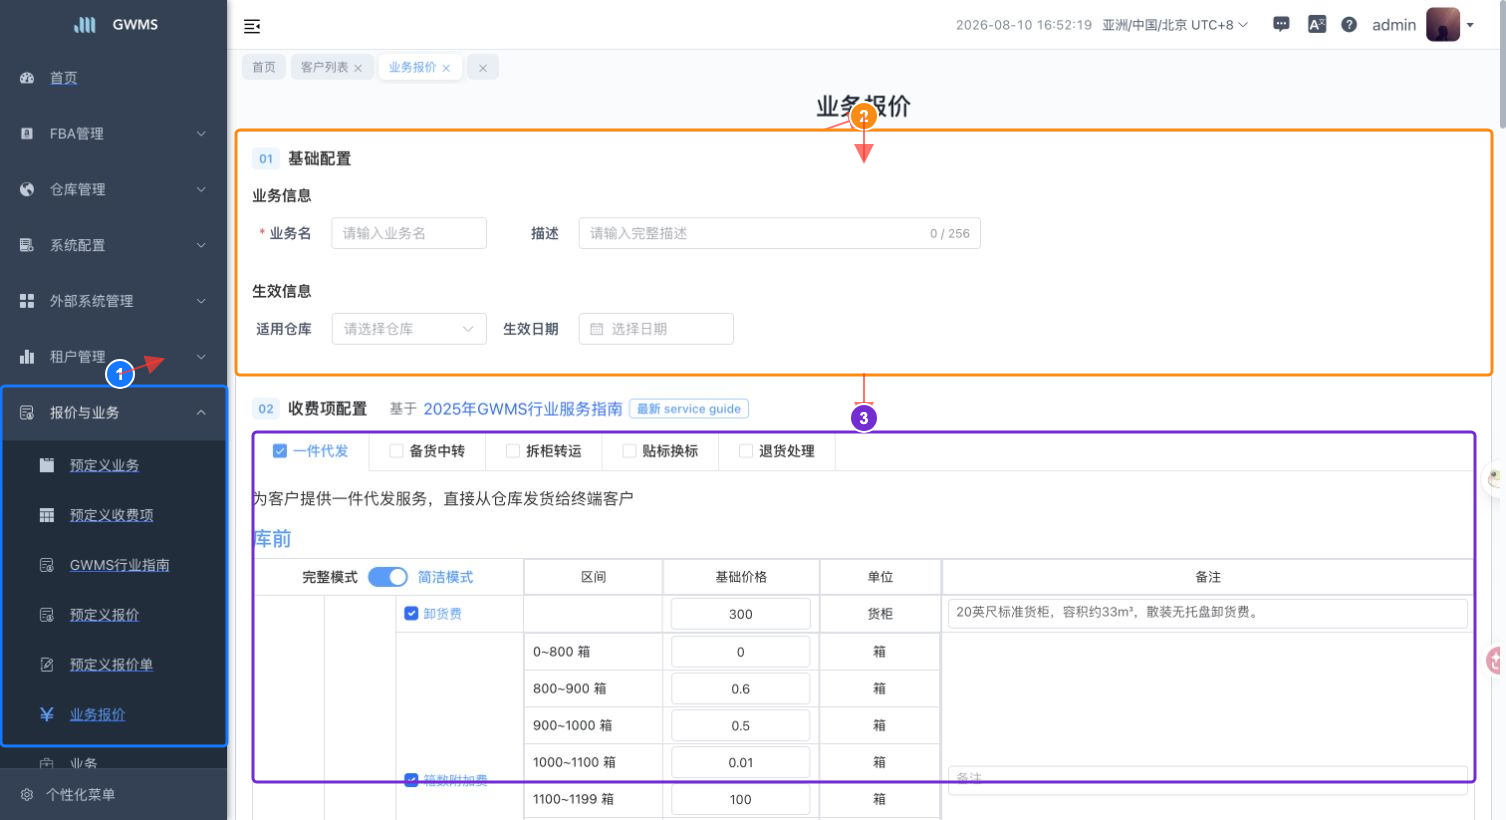Check the 拆柜转运 checkbox
The image size is (1506, 820).
(x=513, y=451)
